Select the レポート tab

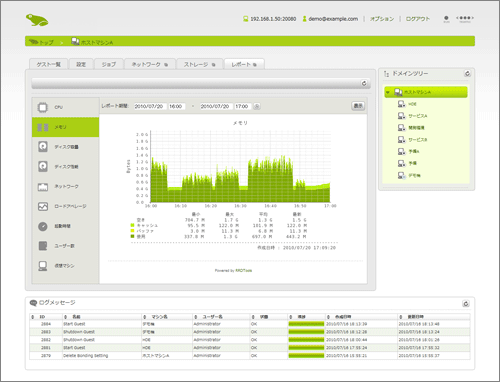244,64
